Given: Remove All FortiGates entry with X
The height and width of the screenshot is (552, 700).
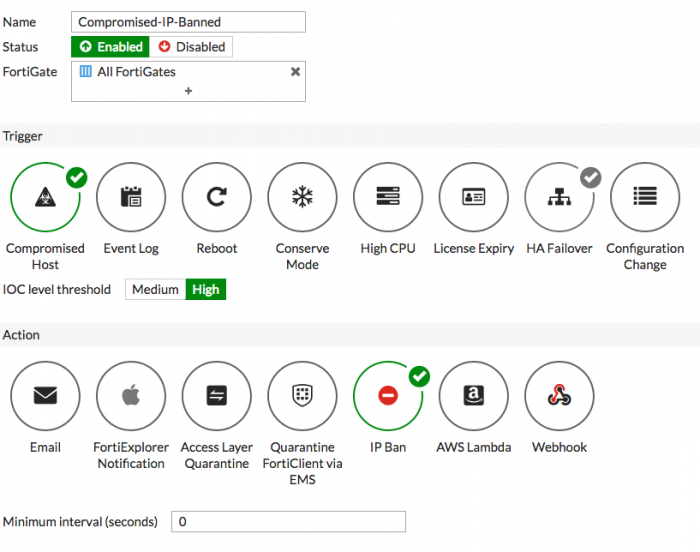Looking at the screenshot, I should [295, 72].
